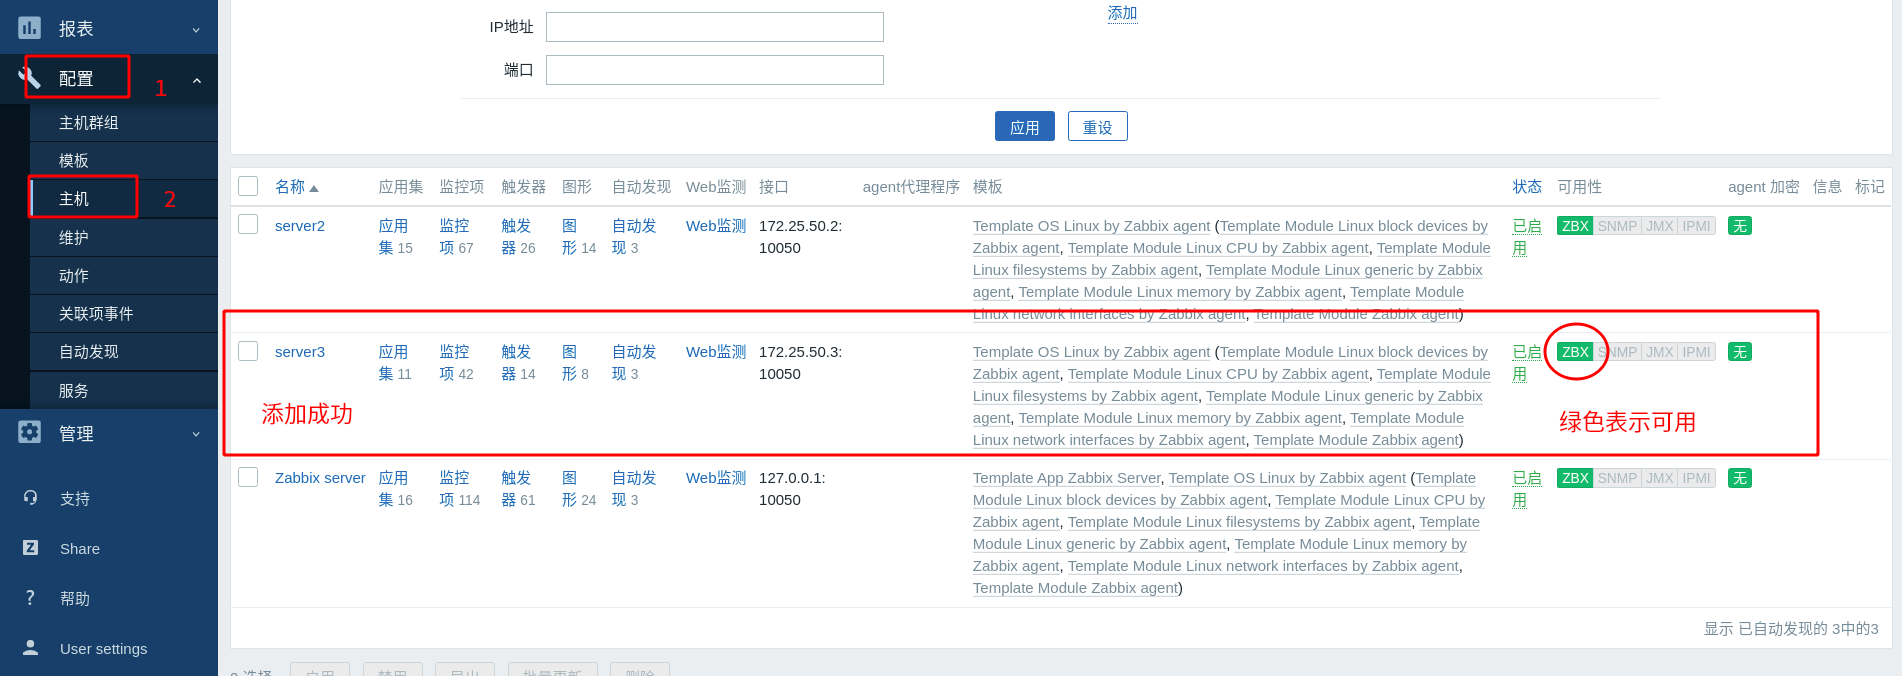Click the IP地址 input field
The width and height of the screenshot is (1902, 676).
(x=715, y=27)
